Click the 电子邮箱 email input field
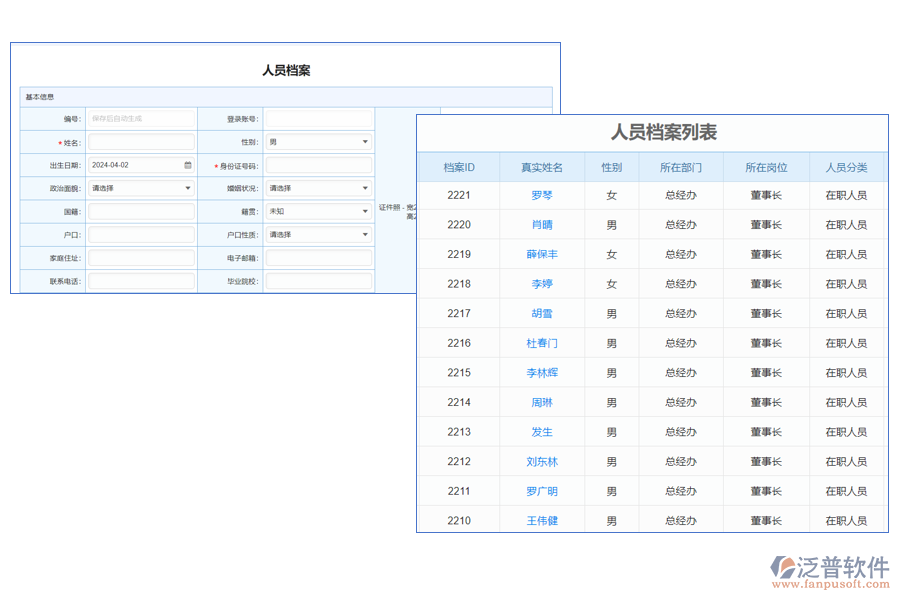The height and width of the screenshot is (600, 900). point(318,257)
